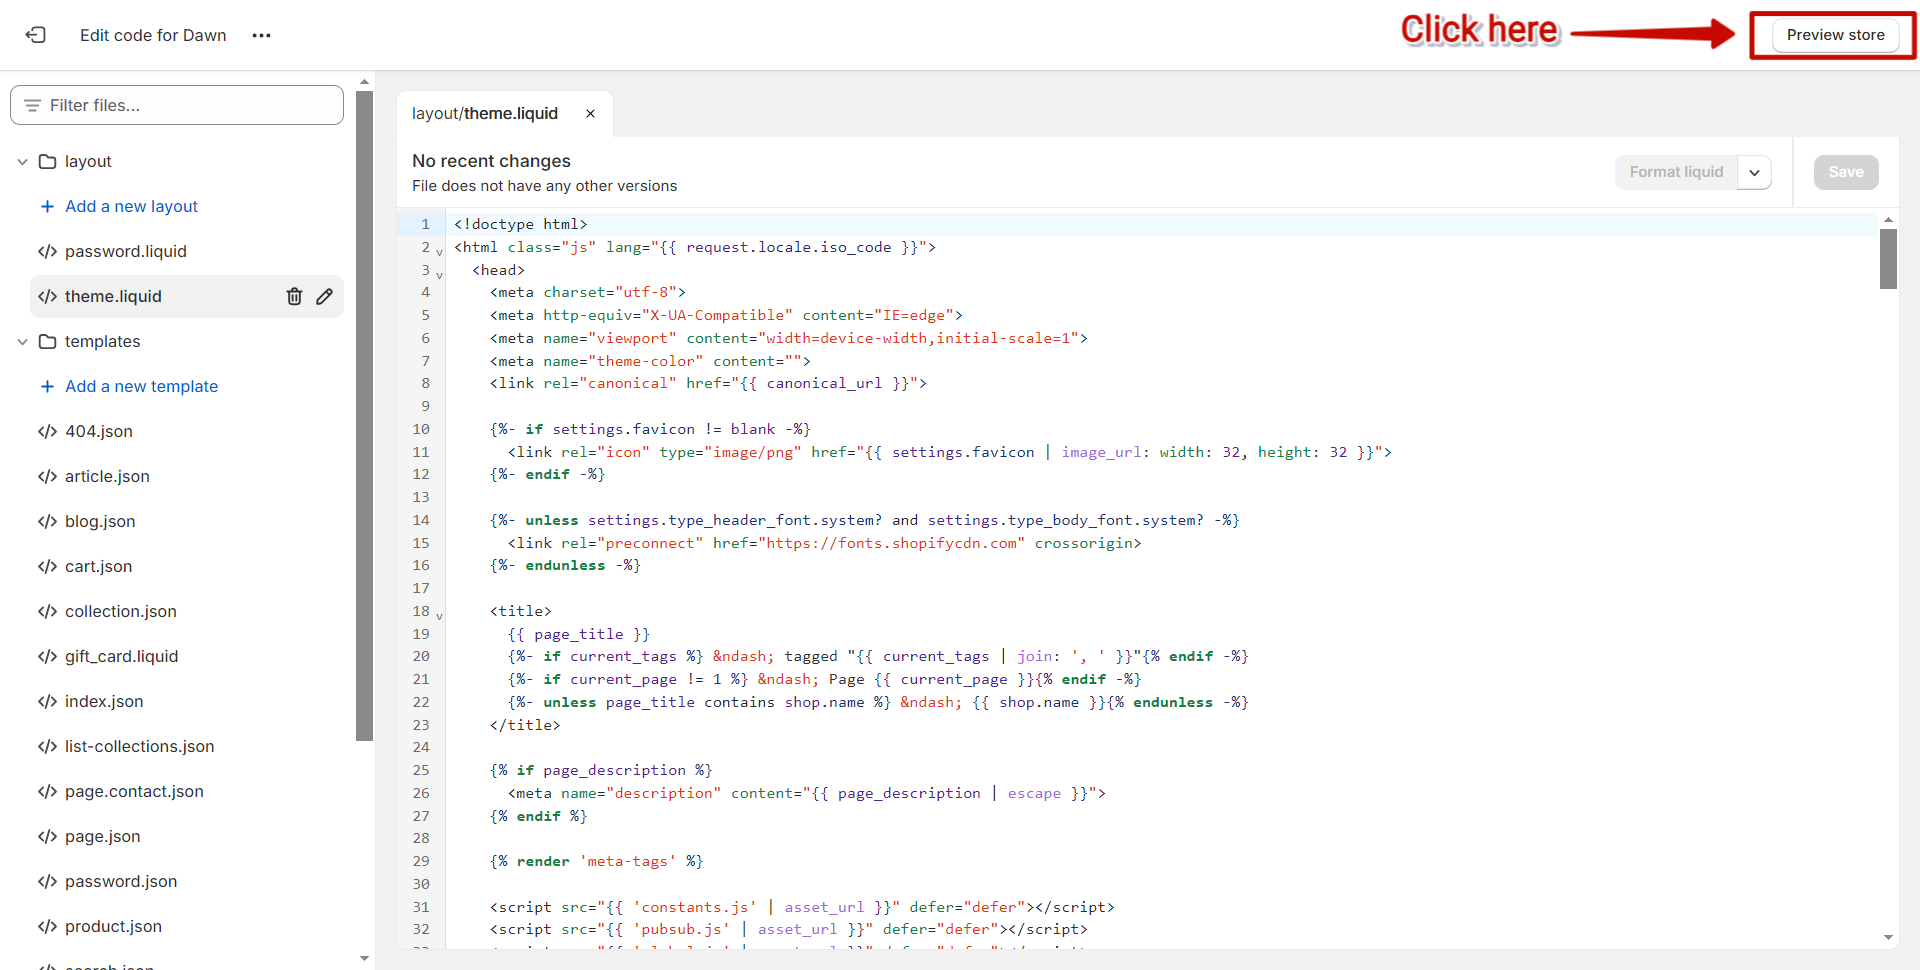Rename theme.liquid using the pencil icon
1920x970 pixels.
click(x=324, y=296)
